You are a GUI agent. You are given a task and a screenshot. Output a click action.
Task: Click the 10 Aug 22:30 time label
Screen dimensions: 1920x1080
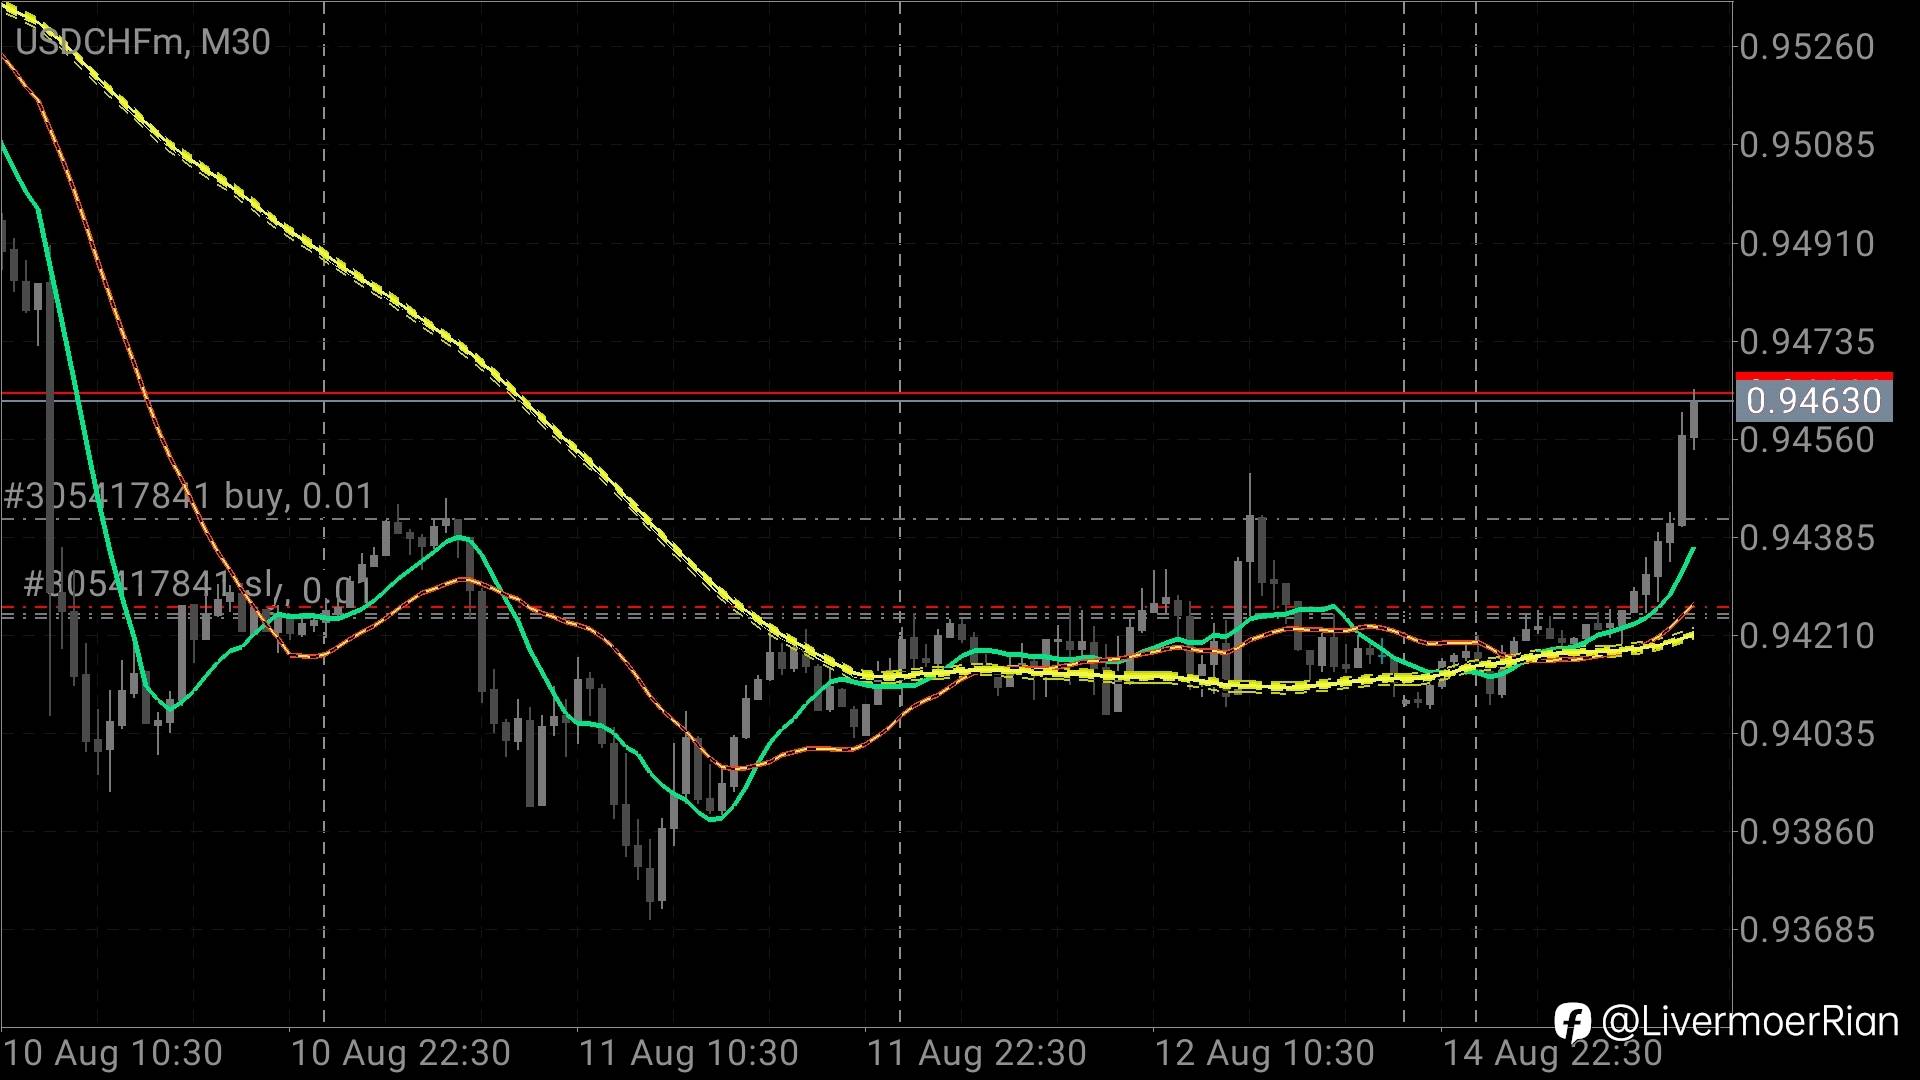401,1053
